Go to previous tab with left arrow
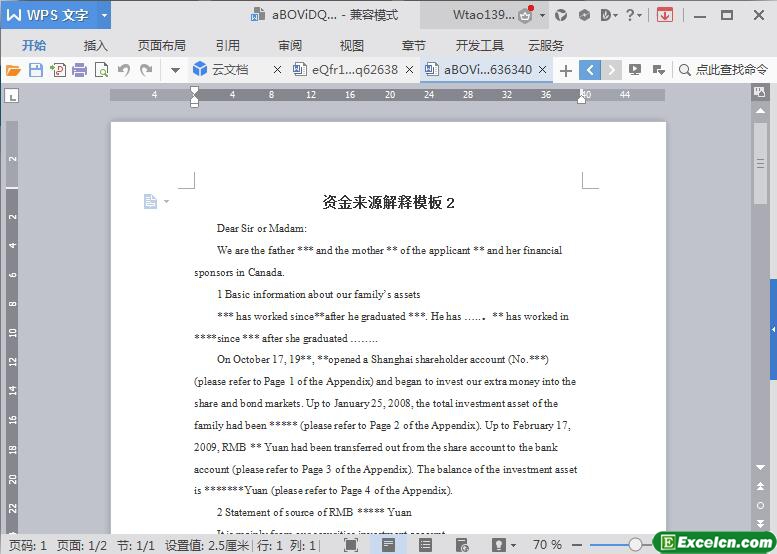This screenshot has width=777, height=554. pos(590,70)
